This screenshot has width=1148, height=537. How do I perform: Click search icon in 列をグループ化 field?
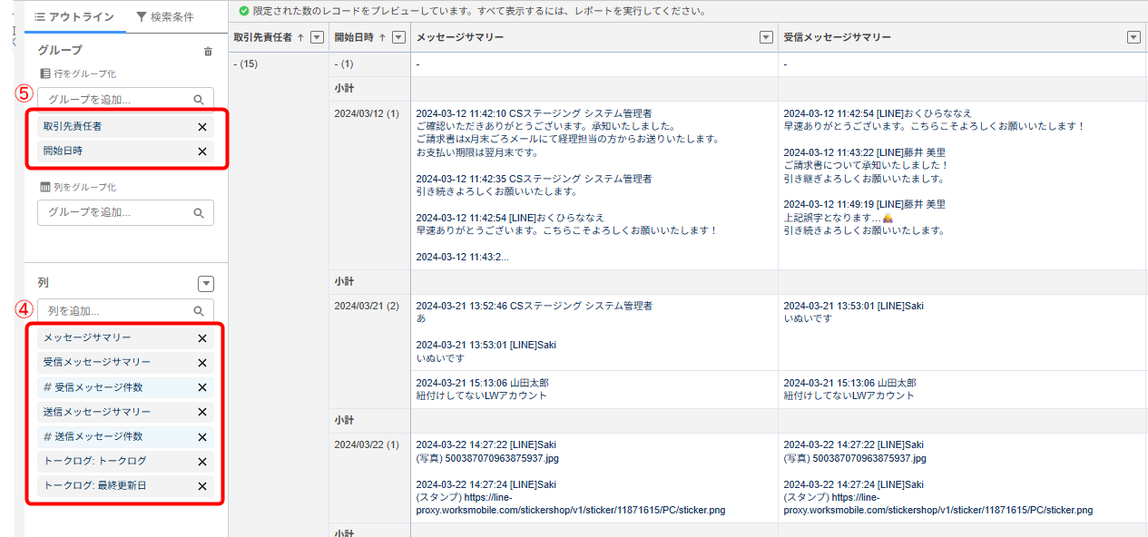[x=198, y=213]
